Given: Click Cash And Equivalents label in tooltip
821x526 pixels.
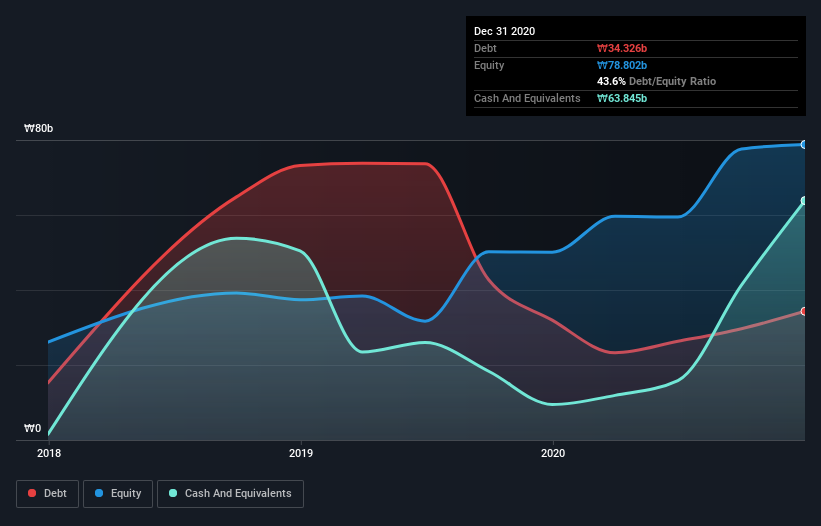Looking at the screenshot, I should pyautogui.click(x=527, y=98).
